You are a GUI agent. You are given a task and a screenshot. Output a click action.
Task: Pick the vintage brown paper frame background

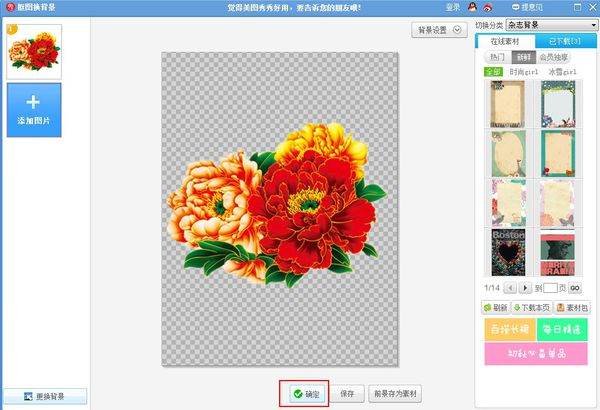508,104
